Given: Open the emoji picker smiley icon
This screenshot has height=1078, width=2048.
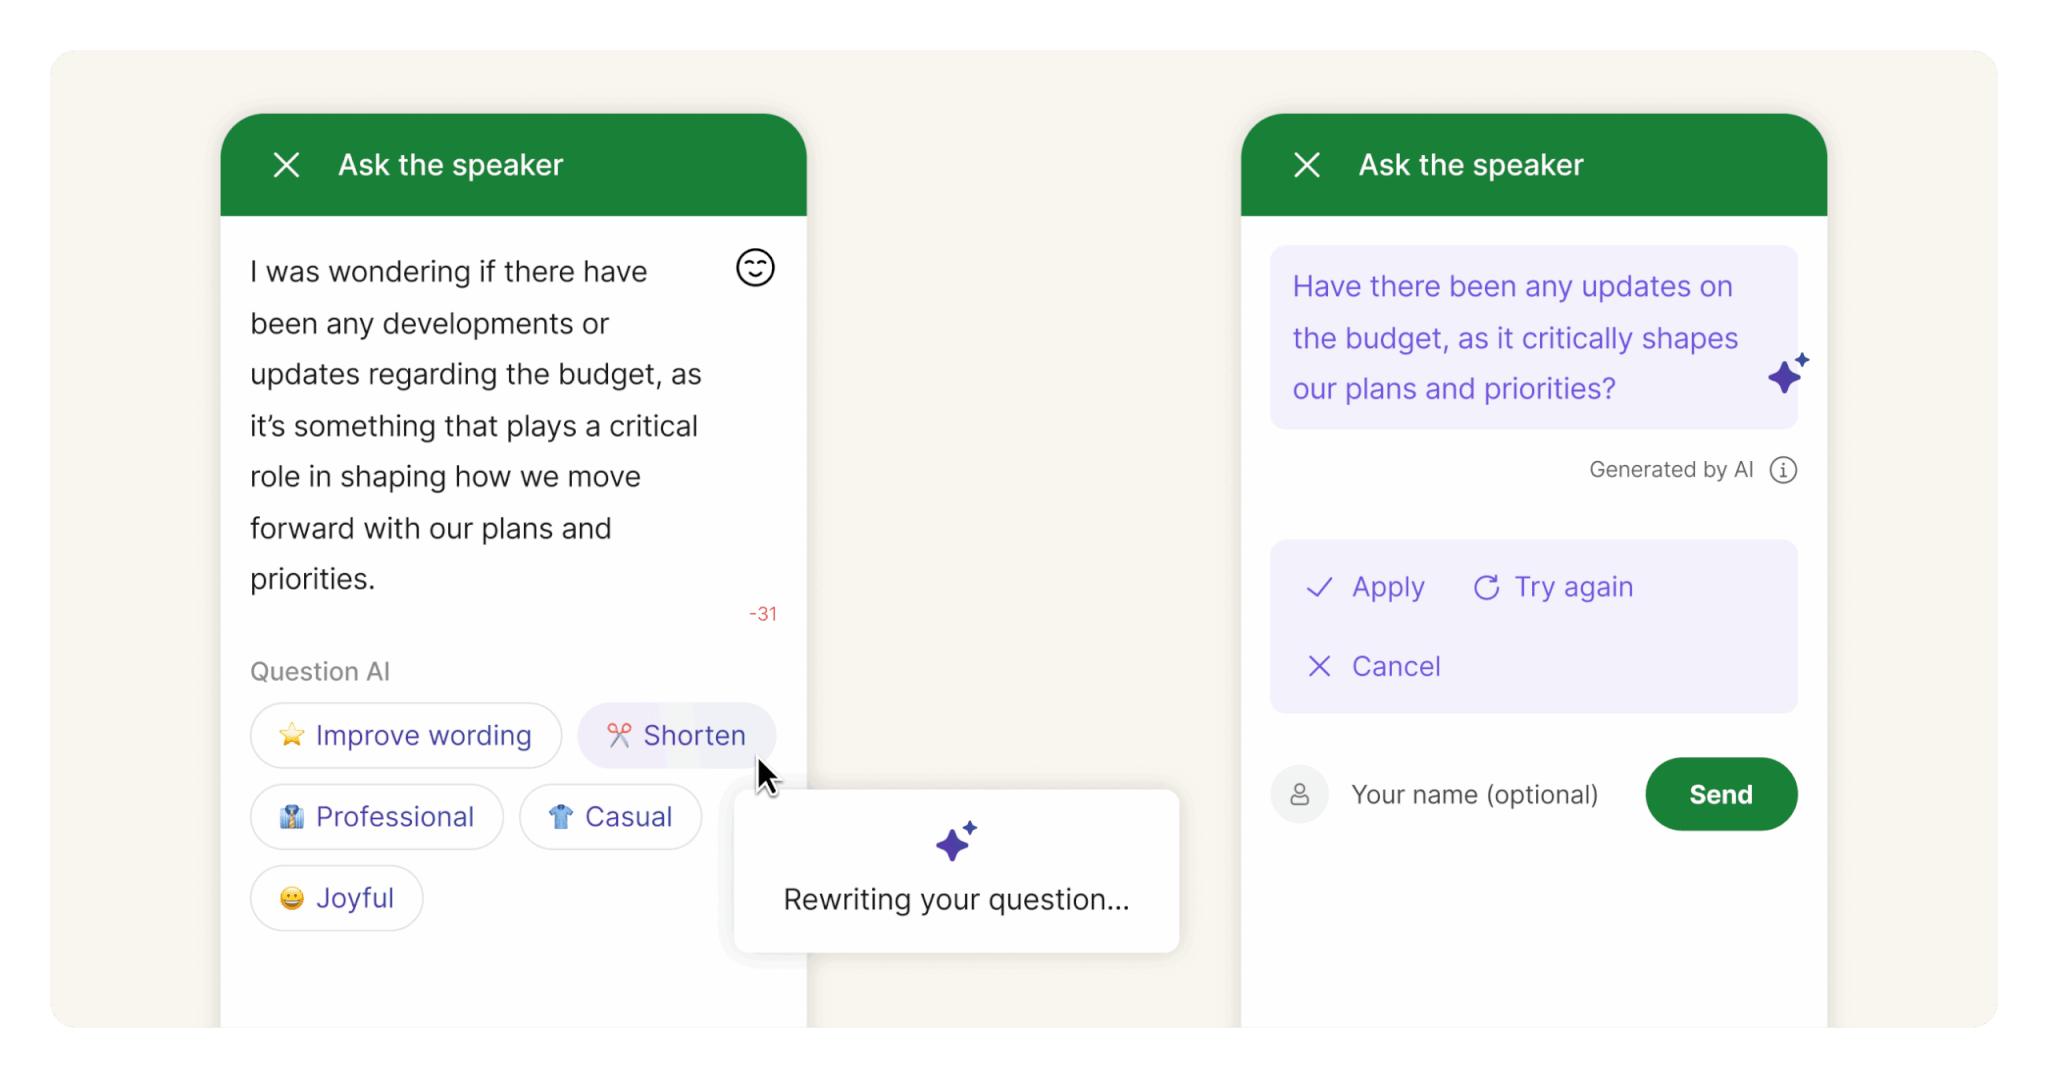Looking at the screenshot, I should pyautogui.click(x=755, y=268).
